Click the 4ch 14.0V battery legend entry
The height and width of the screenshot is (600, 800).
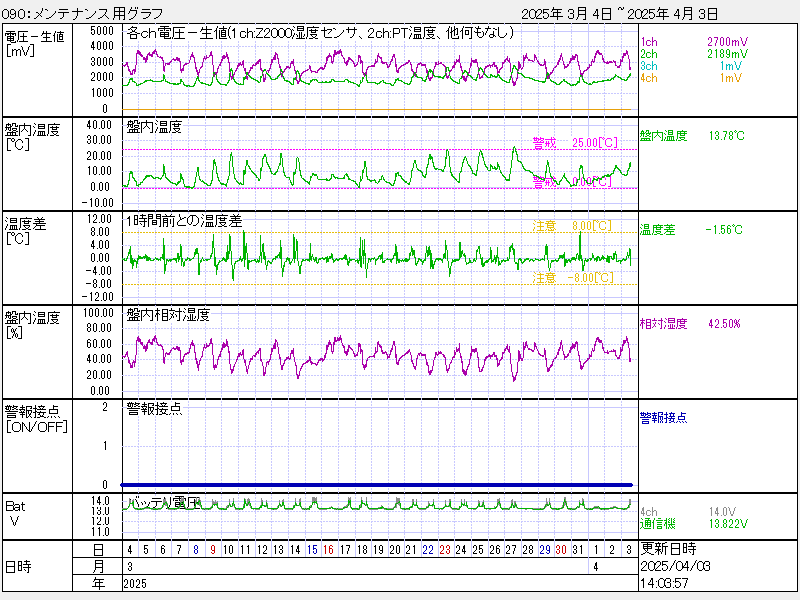[690, 511]
